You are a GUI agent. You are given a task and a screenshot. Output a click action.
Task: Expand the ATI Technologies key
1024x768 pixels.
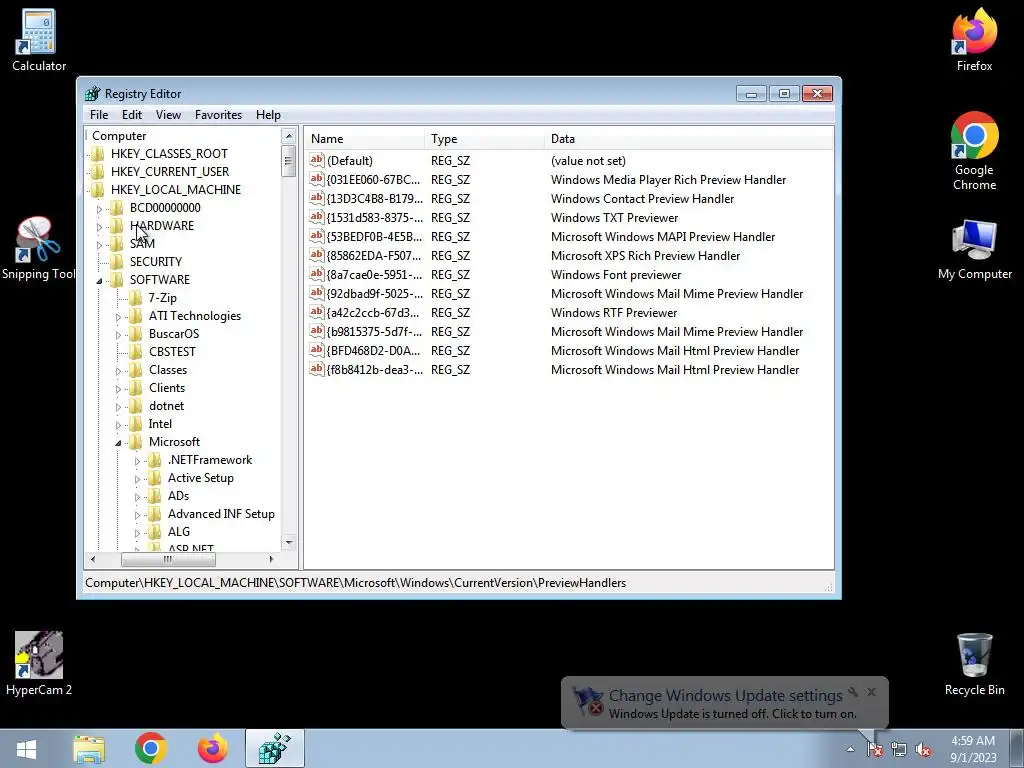click(x=118, y=317)
